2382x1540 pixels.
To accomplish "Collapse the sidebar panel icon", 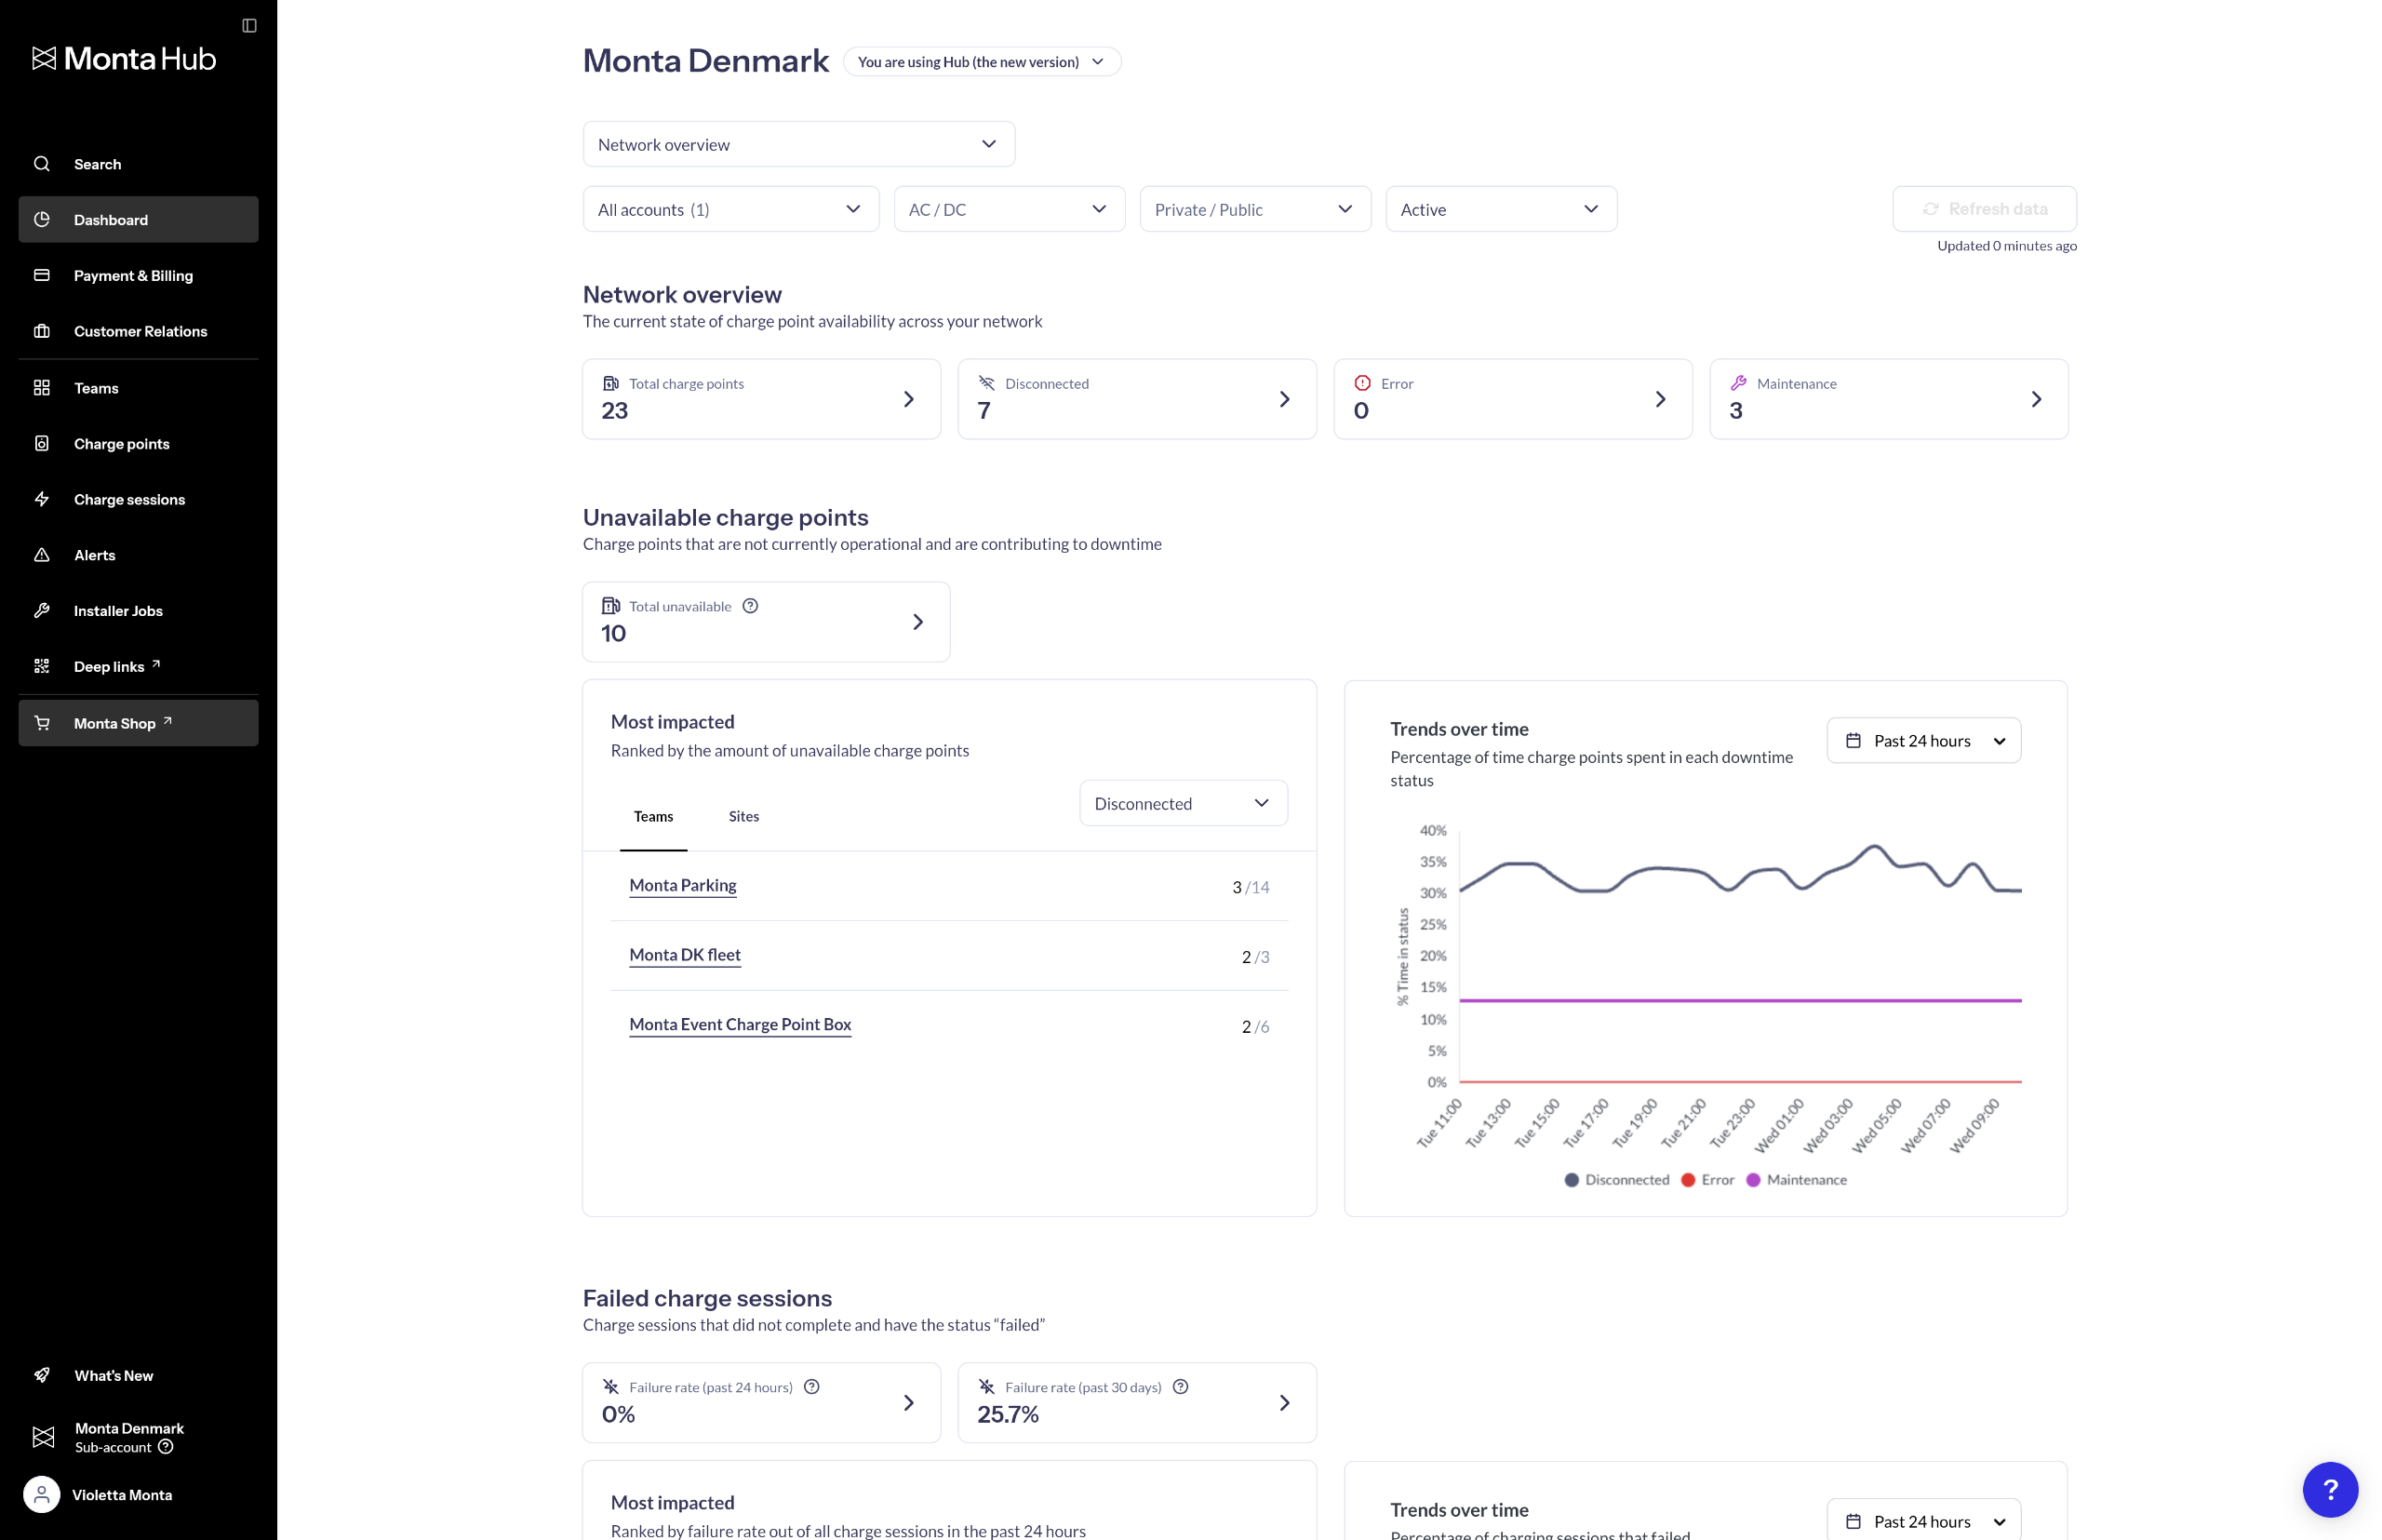I will pos(249,26).
